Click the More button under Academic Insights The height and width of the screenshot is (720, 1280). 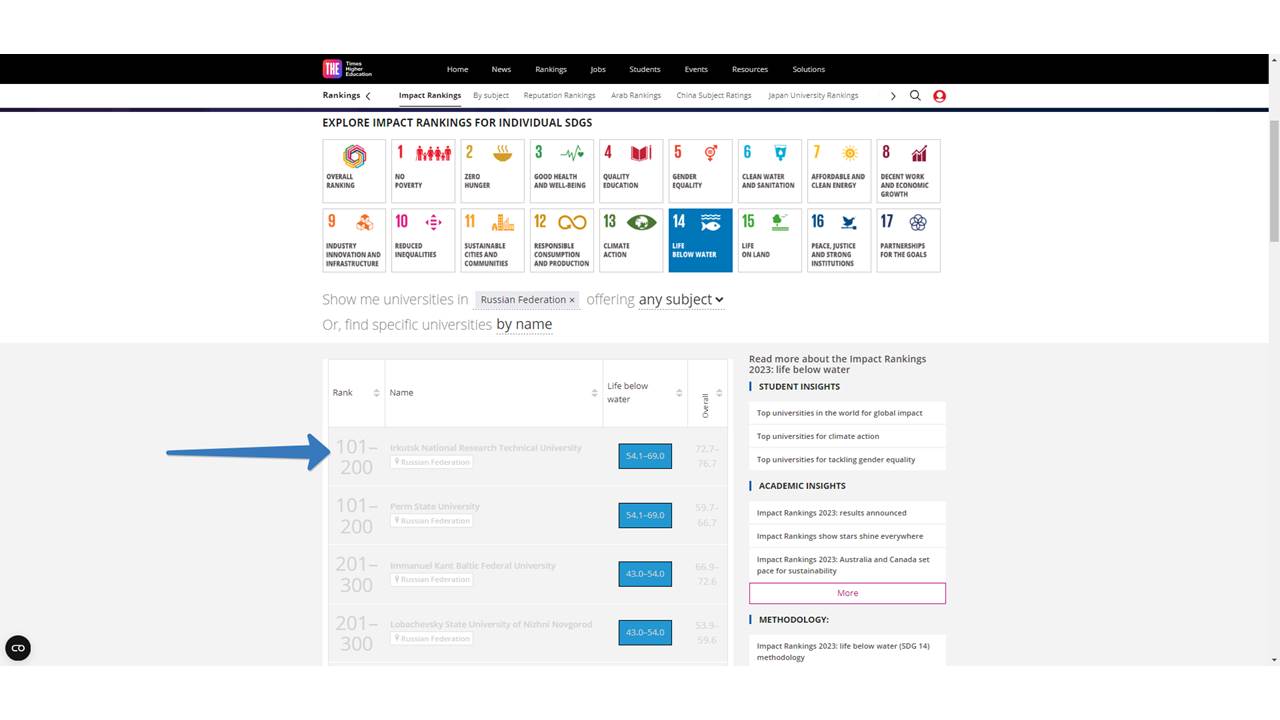[x=847, y=593]
